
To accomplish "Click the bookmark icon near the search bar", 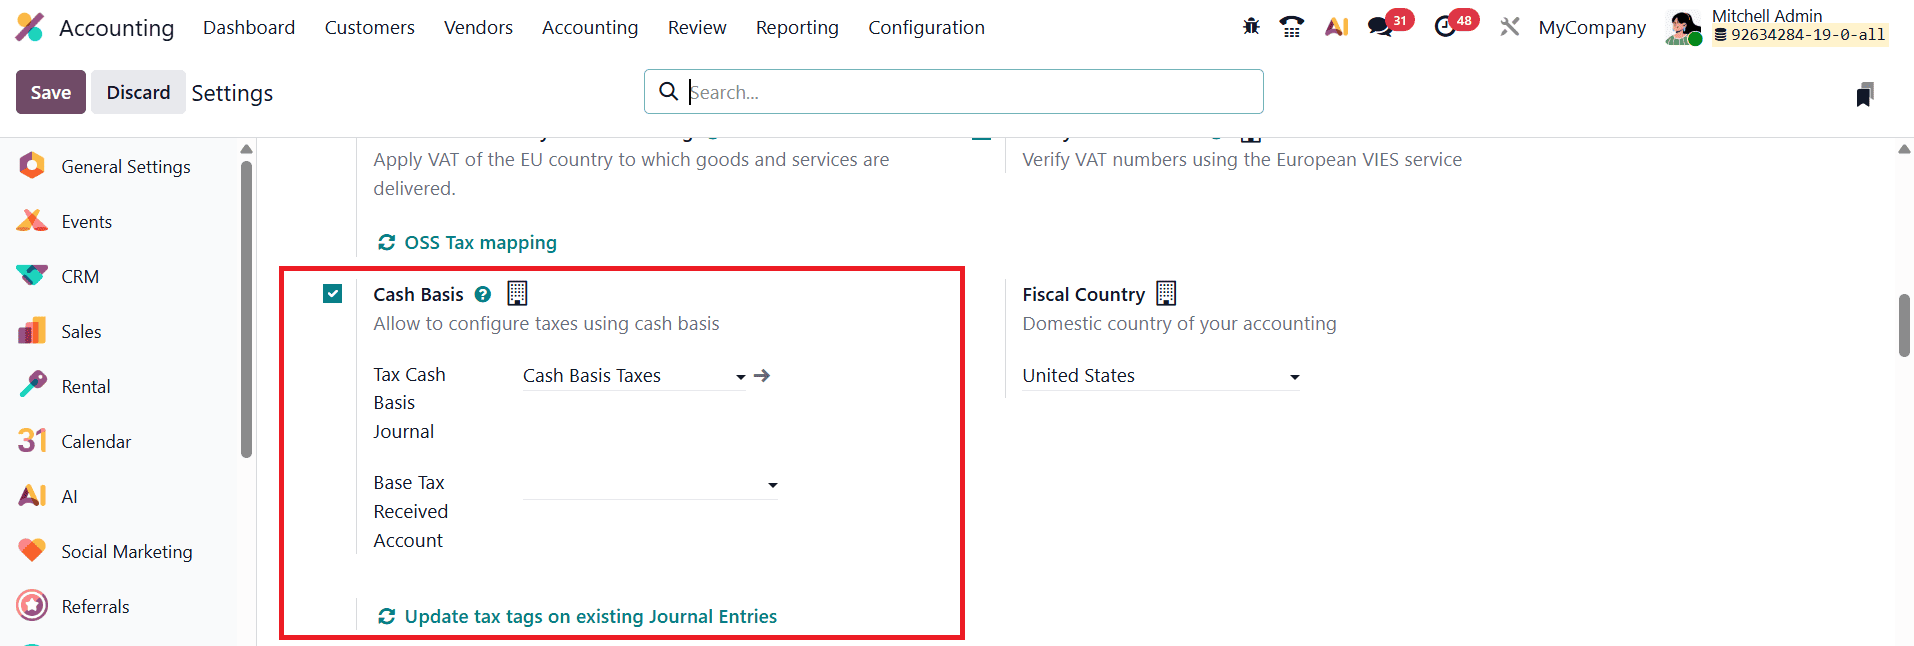I will (x=1863, y=94).
